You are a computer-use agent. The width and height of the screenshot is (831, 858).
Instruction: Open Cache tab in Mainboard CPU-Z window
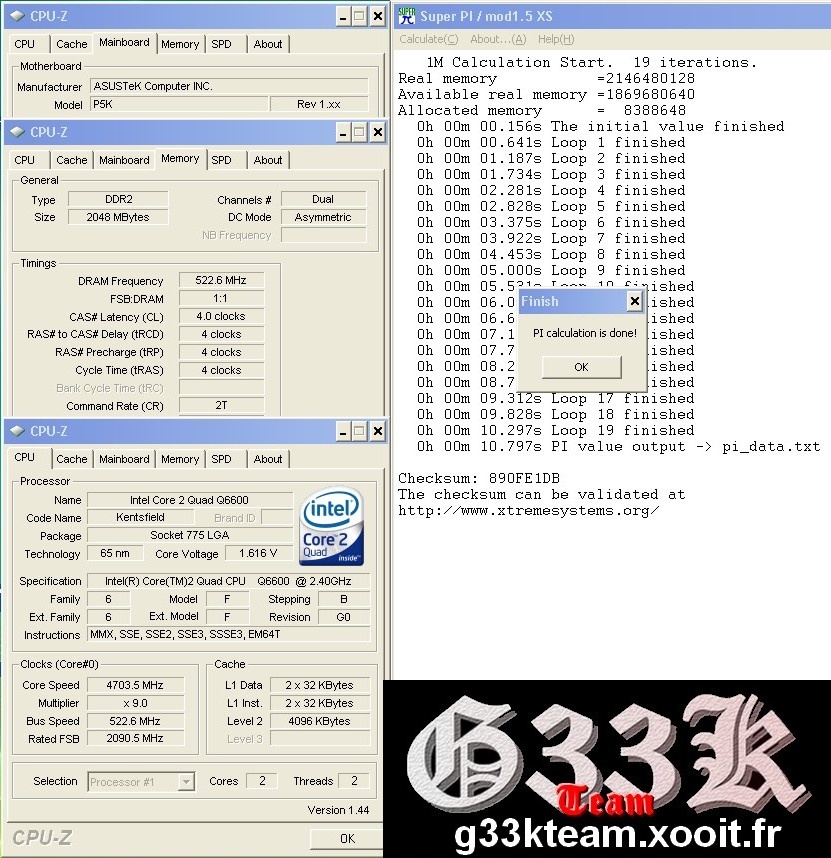point(72,44)
